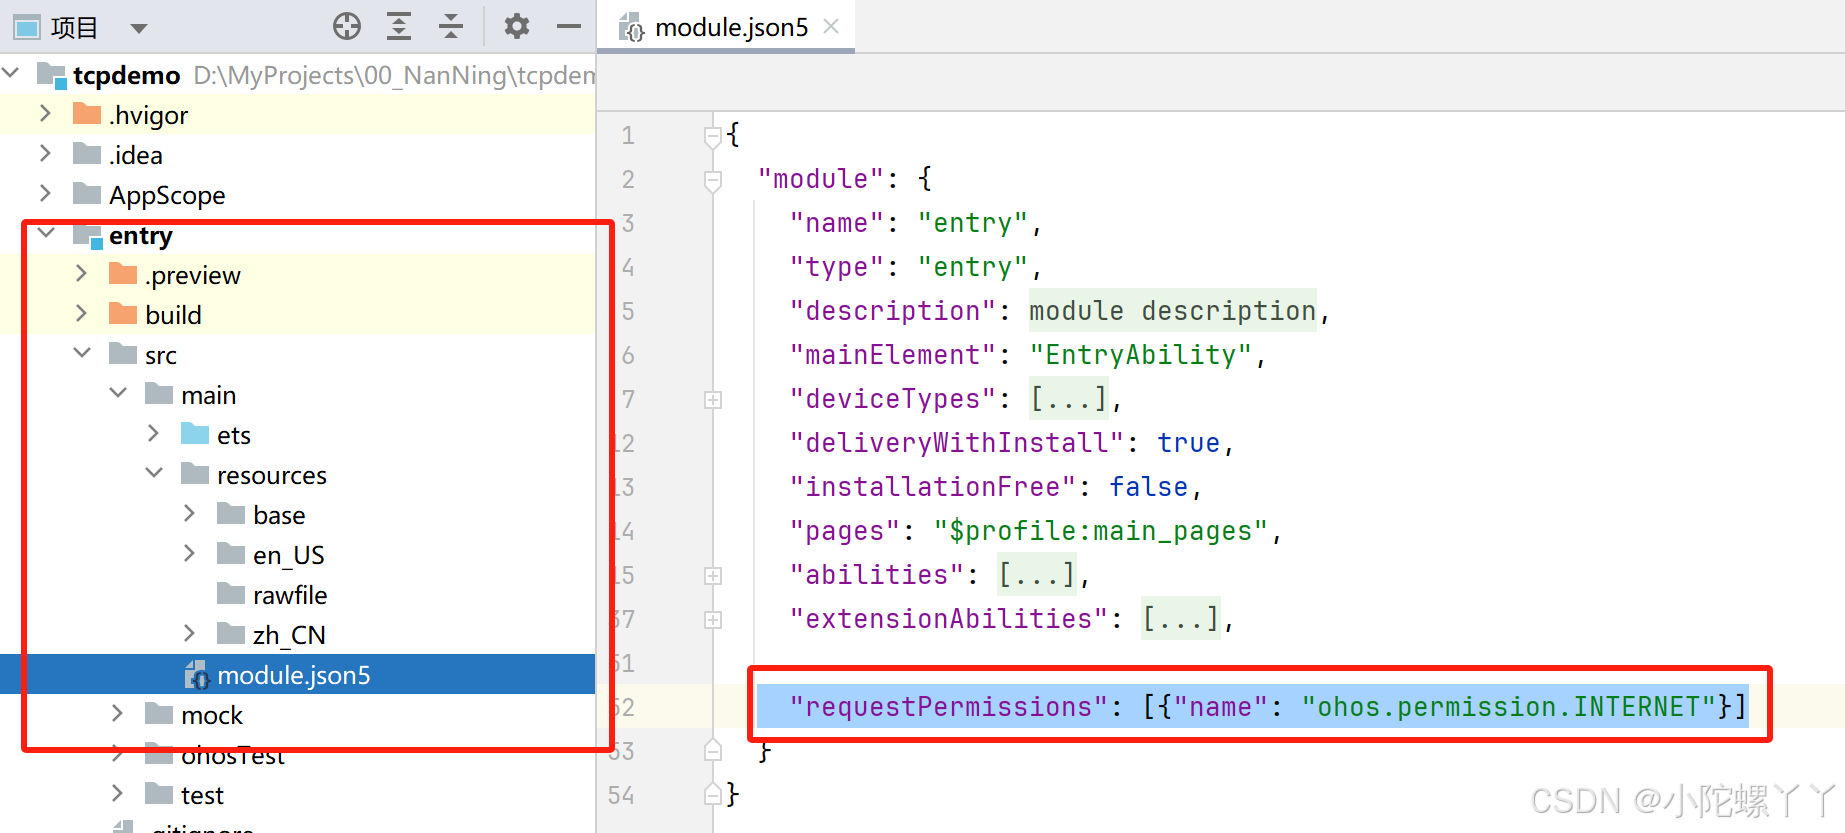The height and width of the screenshot is (833, 1845).
Task: Select the test folder row
Action: pyautogui.click(x=298, y=794)
